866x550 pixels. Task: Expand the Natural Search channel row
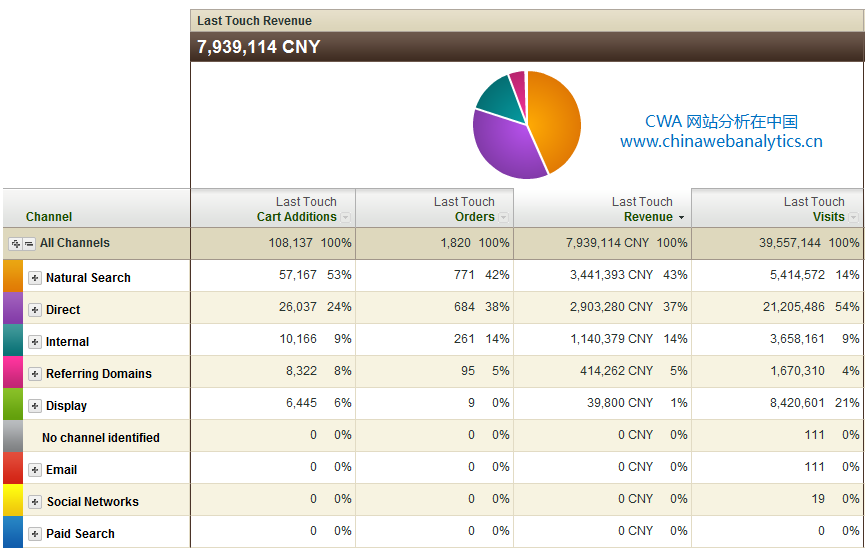point(35,278)
